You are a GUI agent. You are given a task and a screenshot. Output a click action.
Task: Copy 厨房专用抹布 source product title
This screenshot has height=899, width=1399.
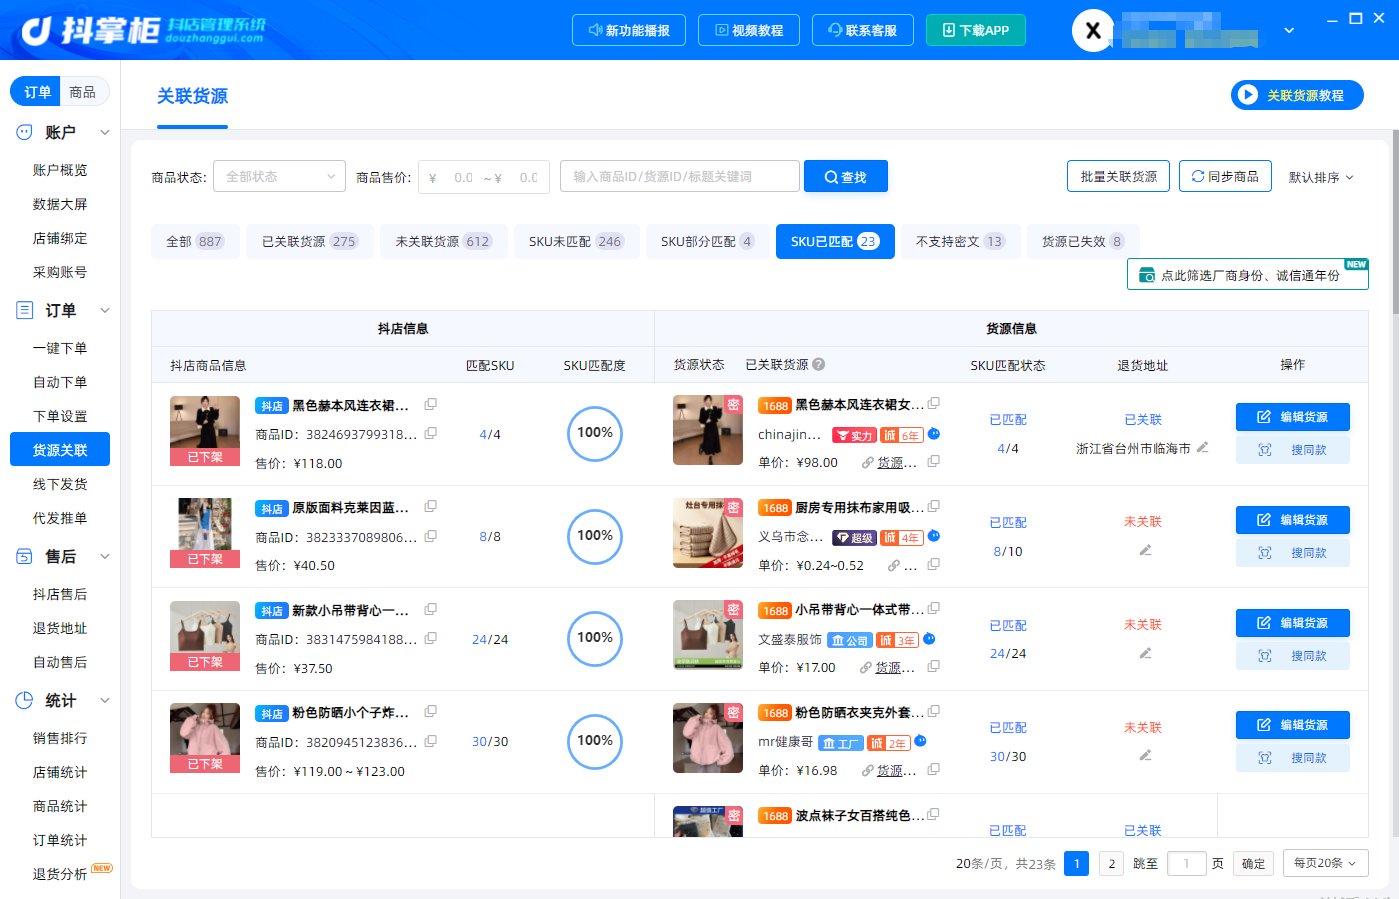tap(933, 506)
